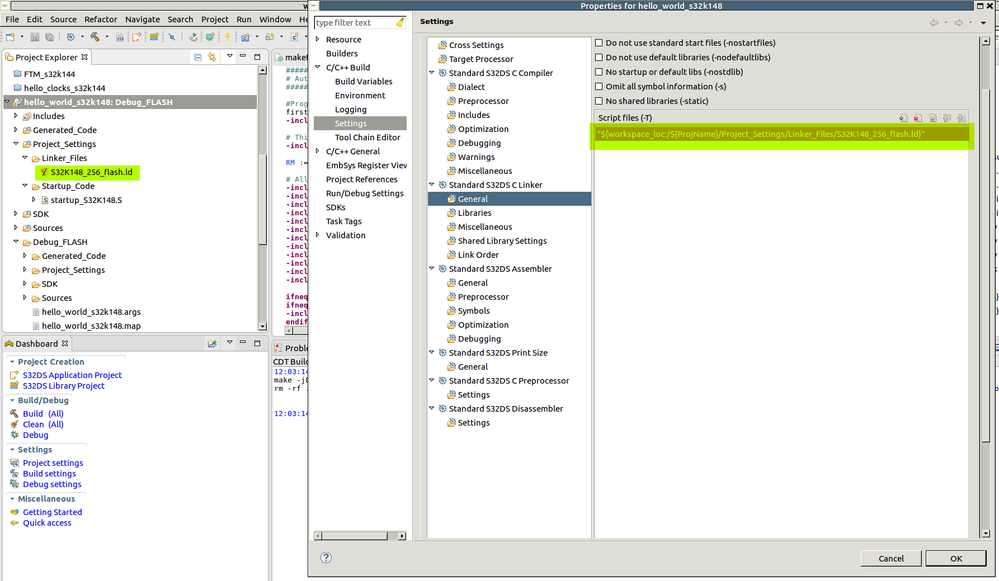Click the S32DS Application Project icon
Image resolution: width=999 pixels, height=581 pixels.
tap(14, 375)
